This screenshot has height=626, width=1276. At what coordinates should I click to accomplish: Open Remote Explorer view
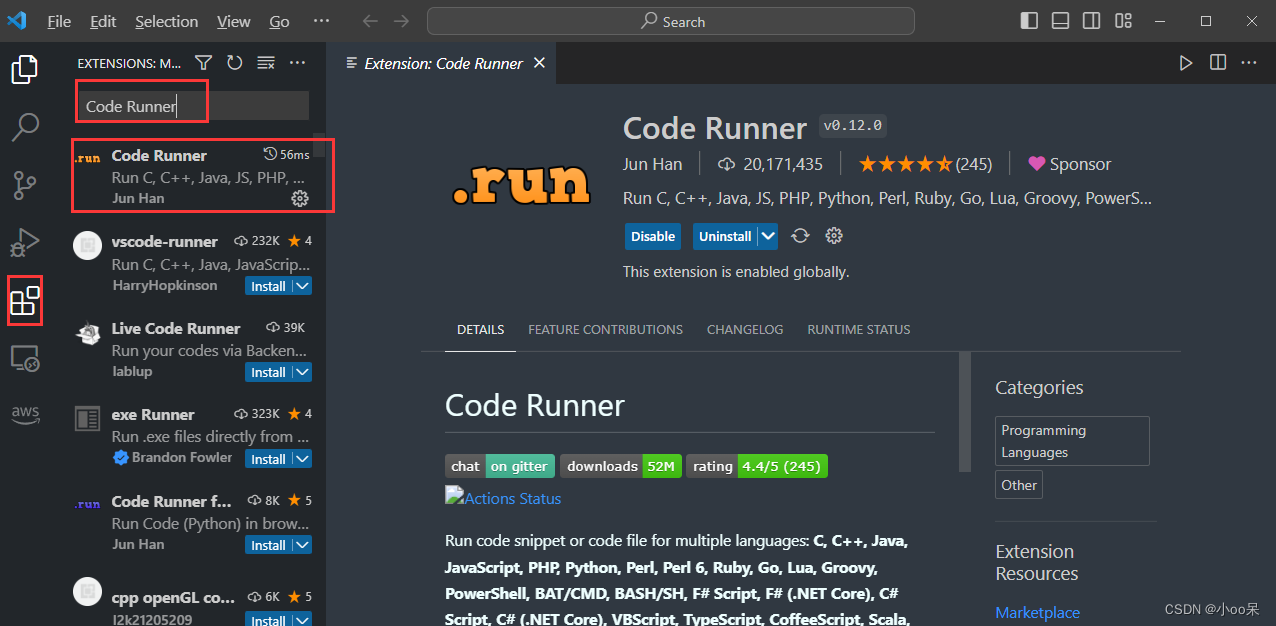[x=24, y=358]
